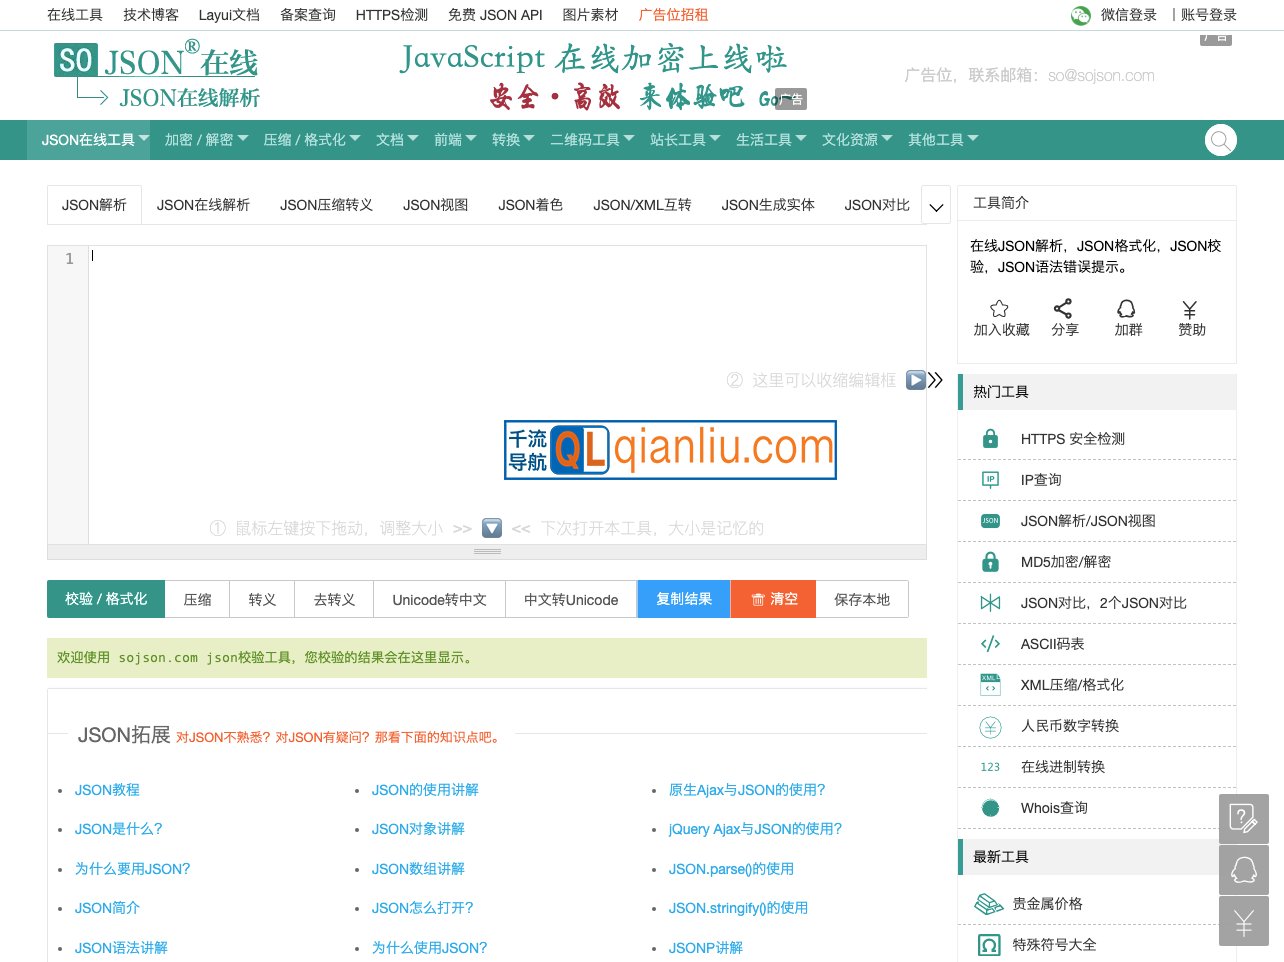Open search with the magnifier icon
The width and height of the screenshot is (1284, 962).
click(x=1220, y=140)
